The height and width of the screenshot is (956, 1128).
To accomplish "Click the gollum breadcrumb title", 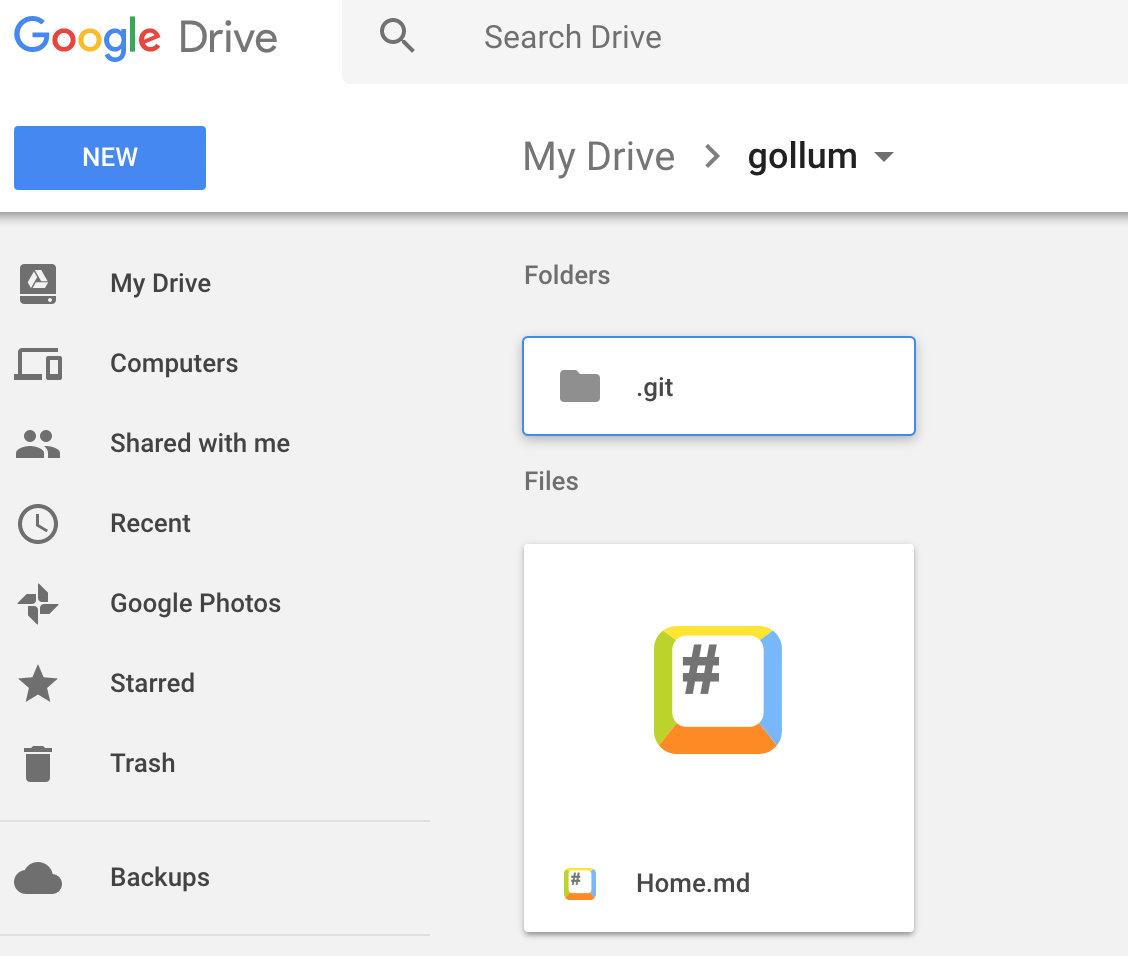I will [x=802, y=156].
